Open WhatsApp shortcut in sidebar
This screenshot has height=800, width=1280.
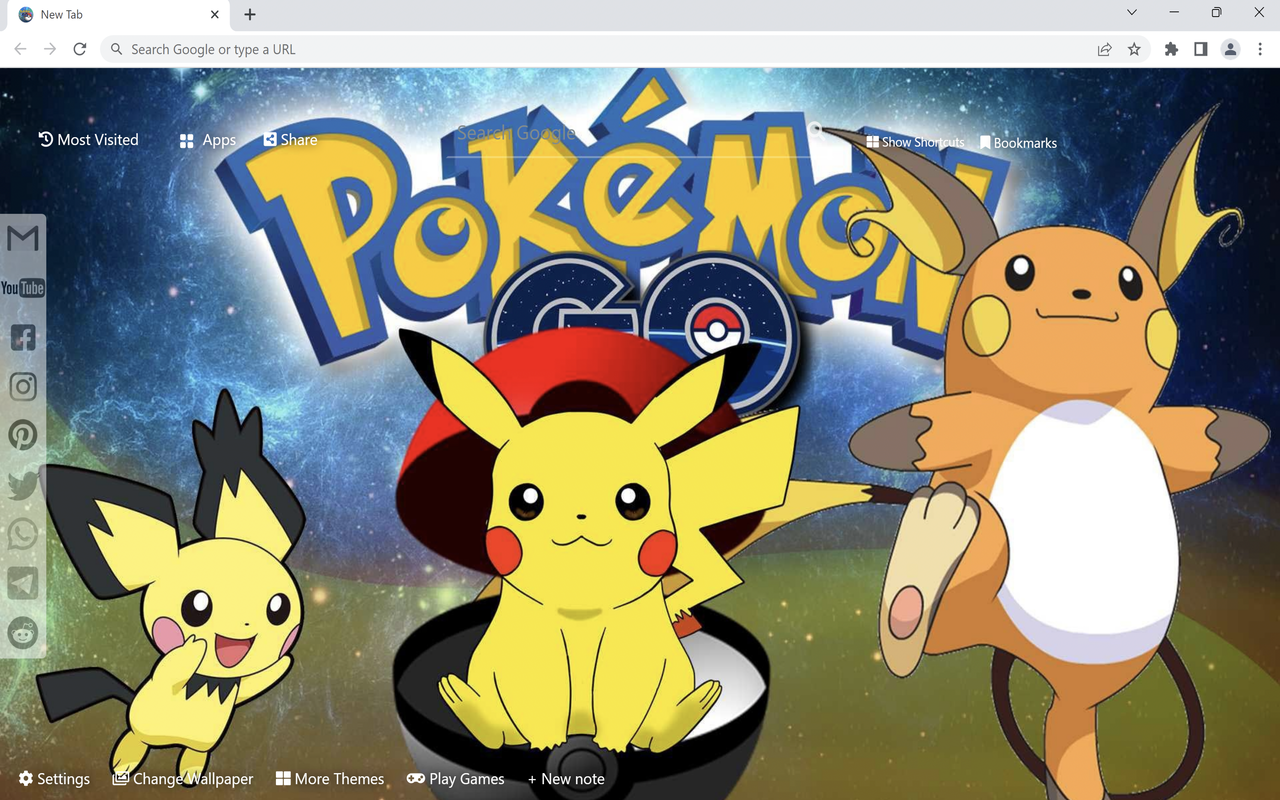point(23,534)
